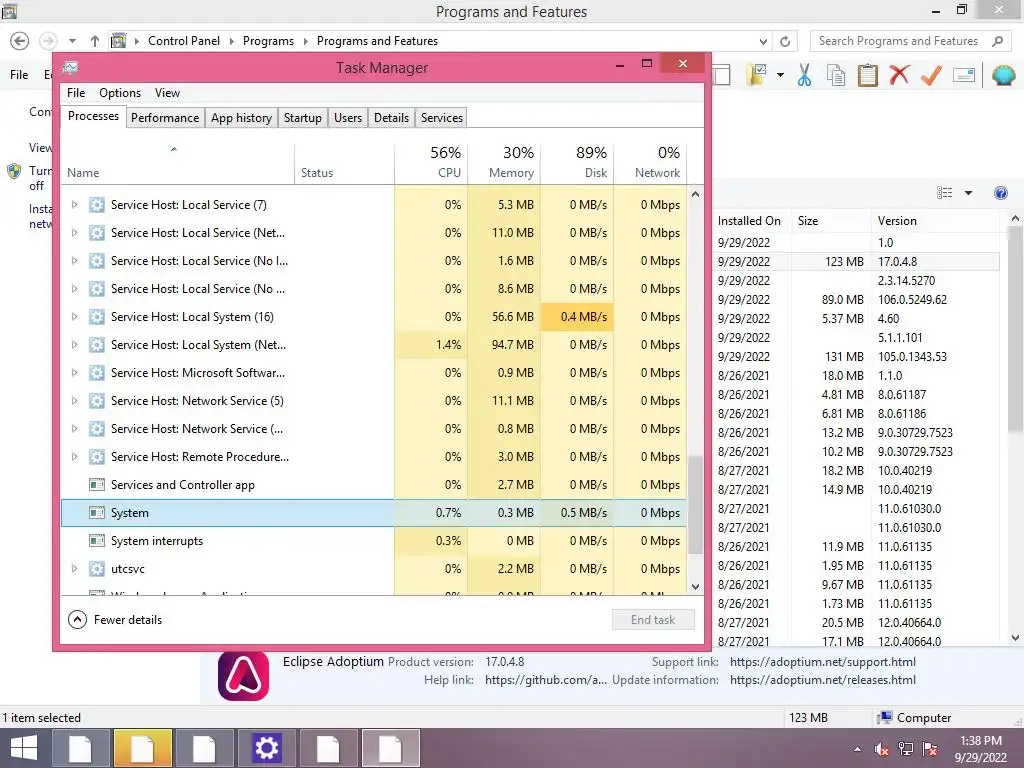Open the adoptium.net support link

pos(822,662)
